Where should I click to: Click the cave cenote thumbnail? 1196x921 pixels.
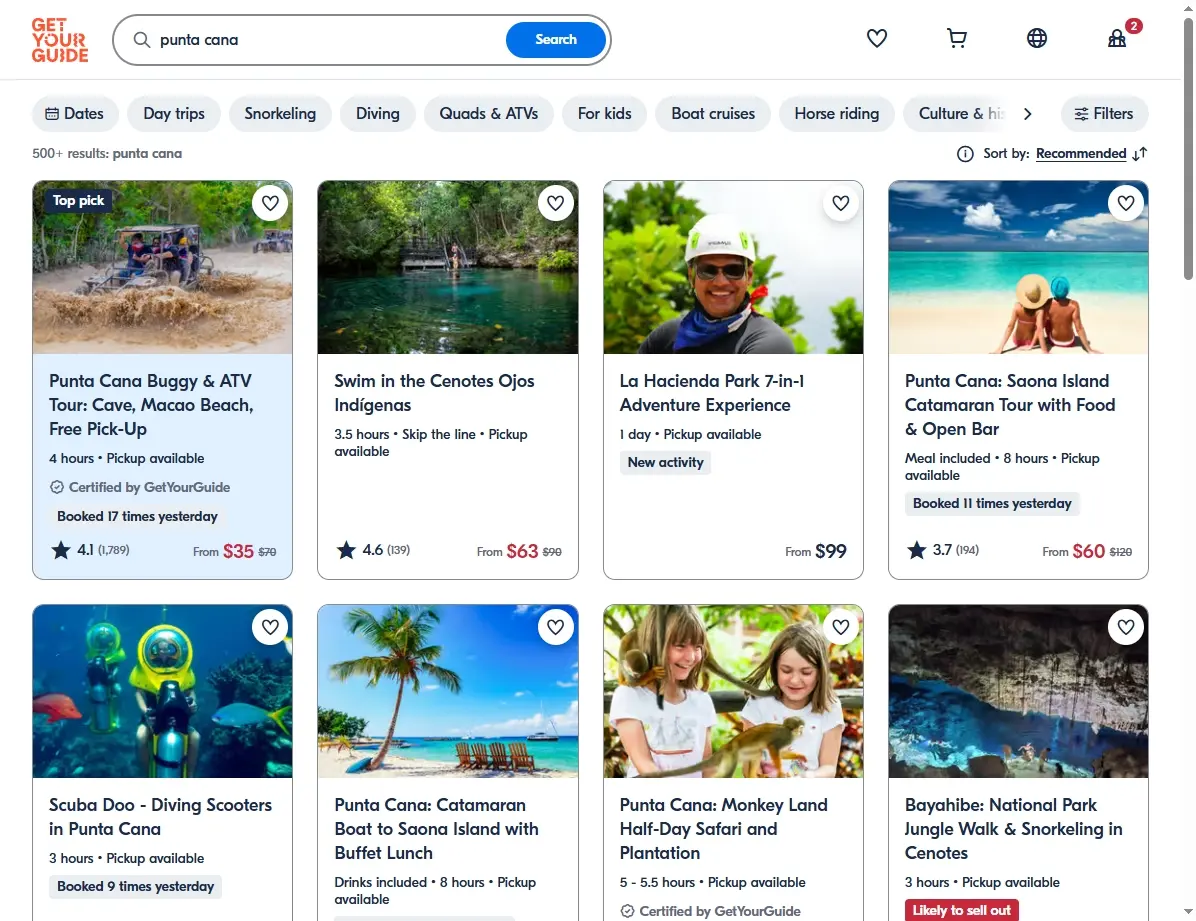pos(1018,691)
